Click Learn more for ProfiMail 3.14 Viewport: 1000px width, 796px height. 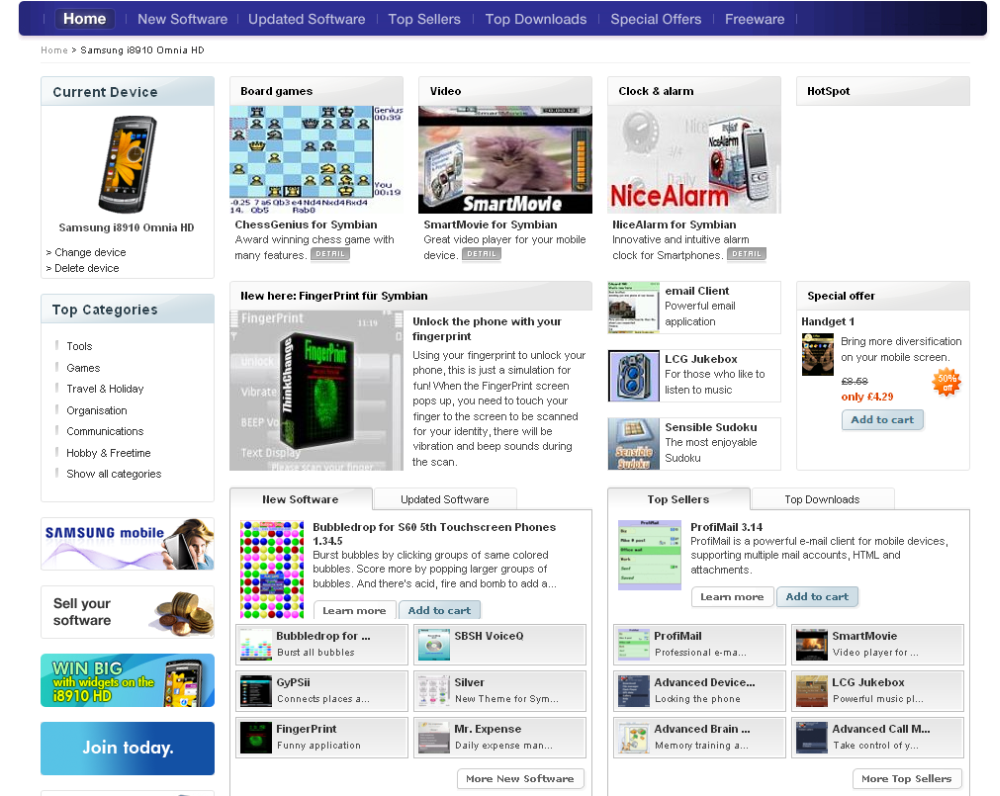732,597
